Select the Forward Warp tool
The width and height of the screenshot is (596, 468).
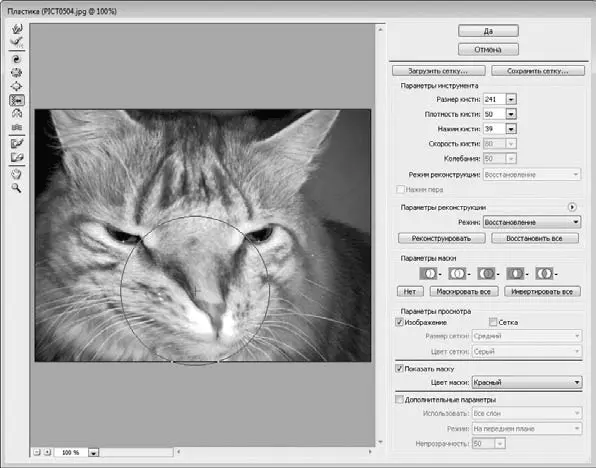[17, 29]
